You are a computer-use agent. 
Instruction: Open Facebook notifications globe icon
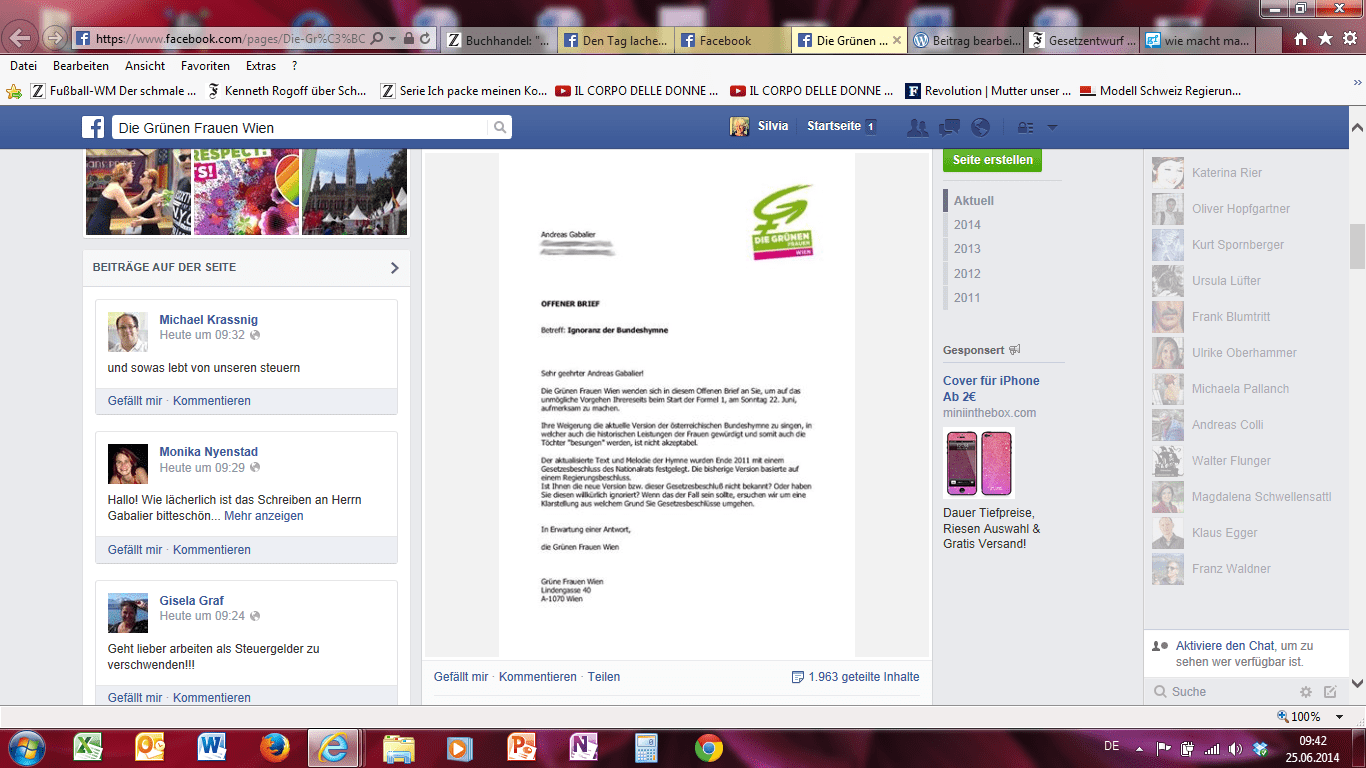(980, 127)
